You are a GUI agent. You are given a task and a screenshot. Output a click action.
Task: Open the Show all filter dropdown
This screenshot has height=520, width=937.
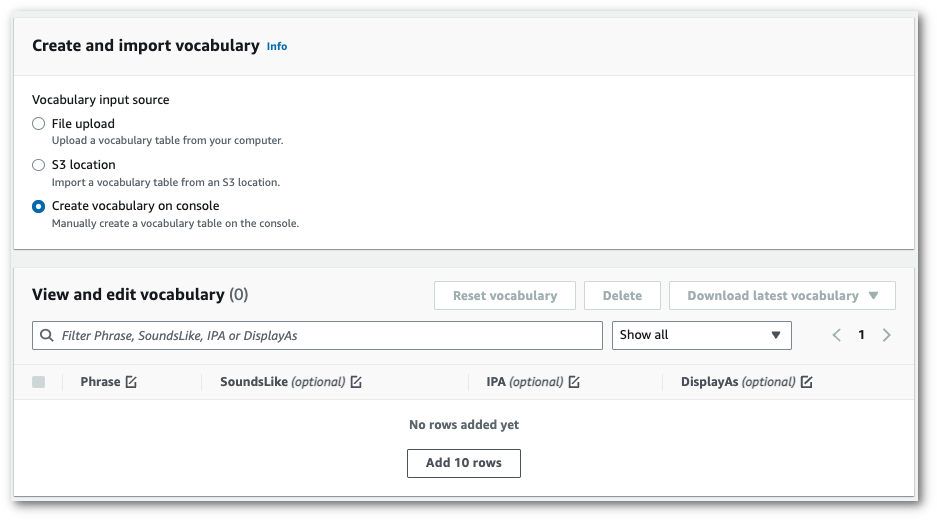pos(701,335)
